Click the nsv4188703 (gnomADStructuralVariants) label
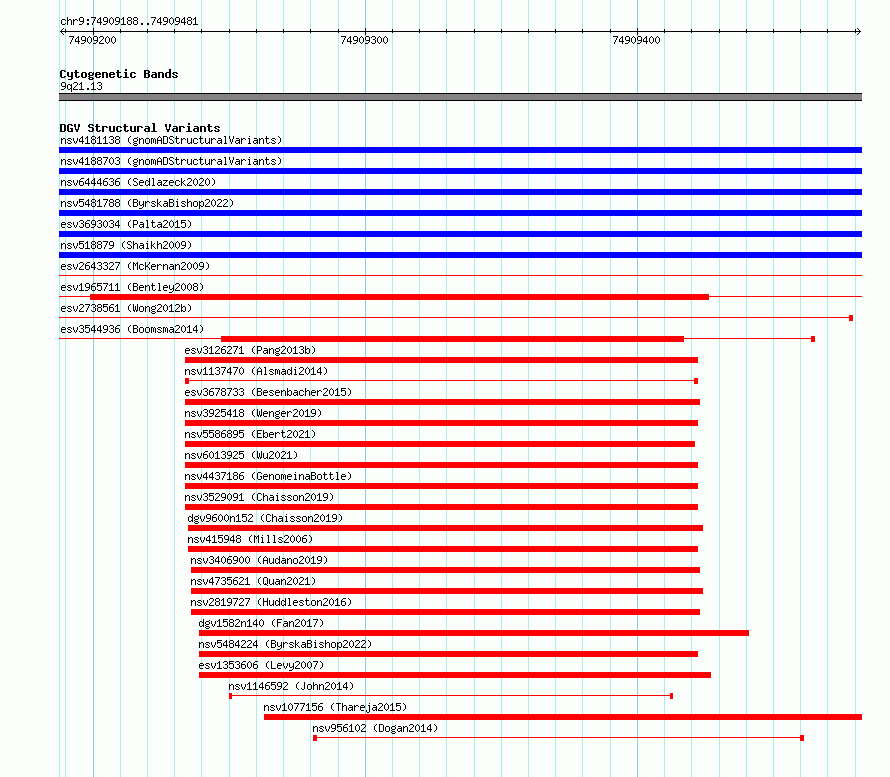The height and width of the screenshot is (777, 890). click(x=171, y=161)
